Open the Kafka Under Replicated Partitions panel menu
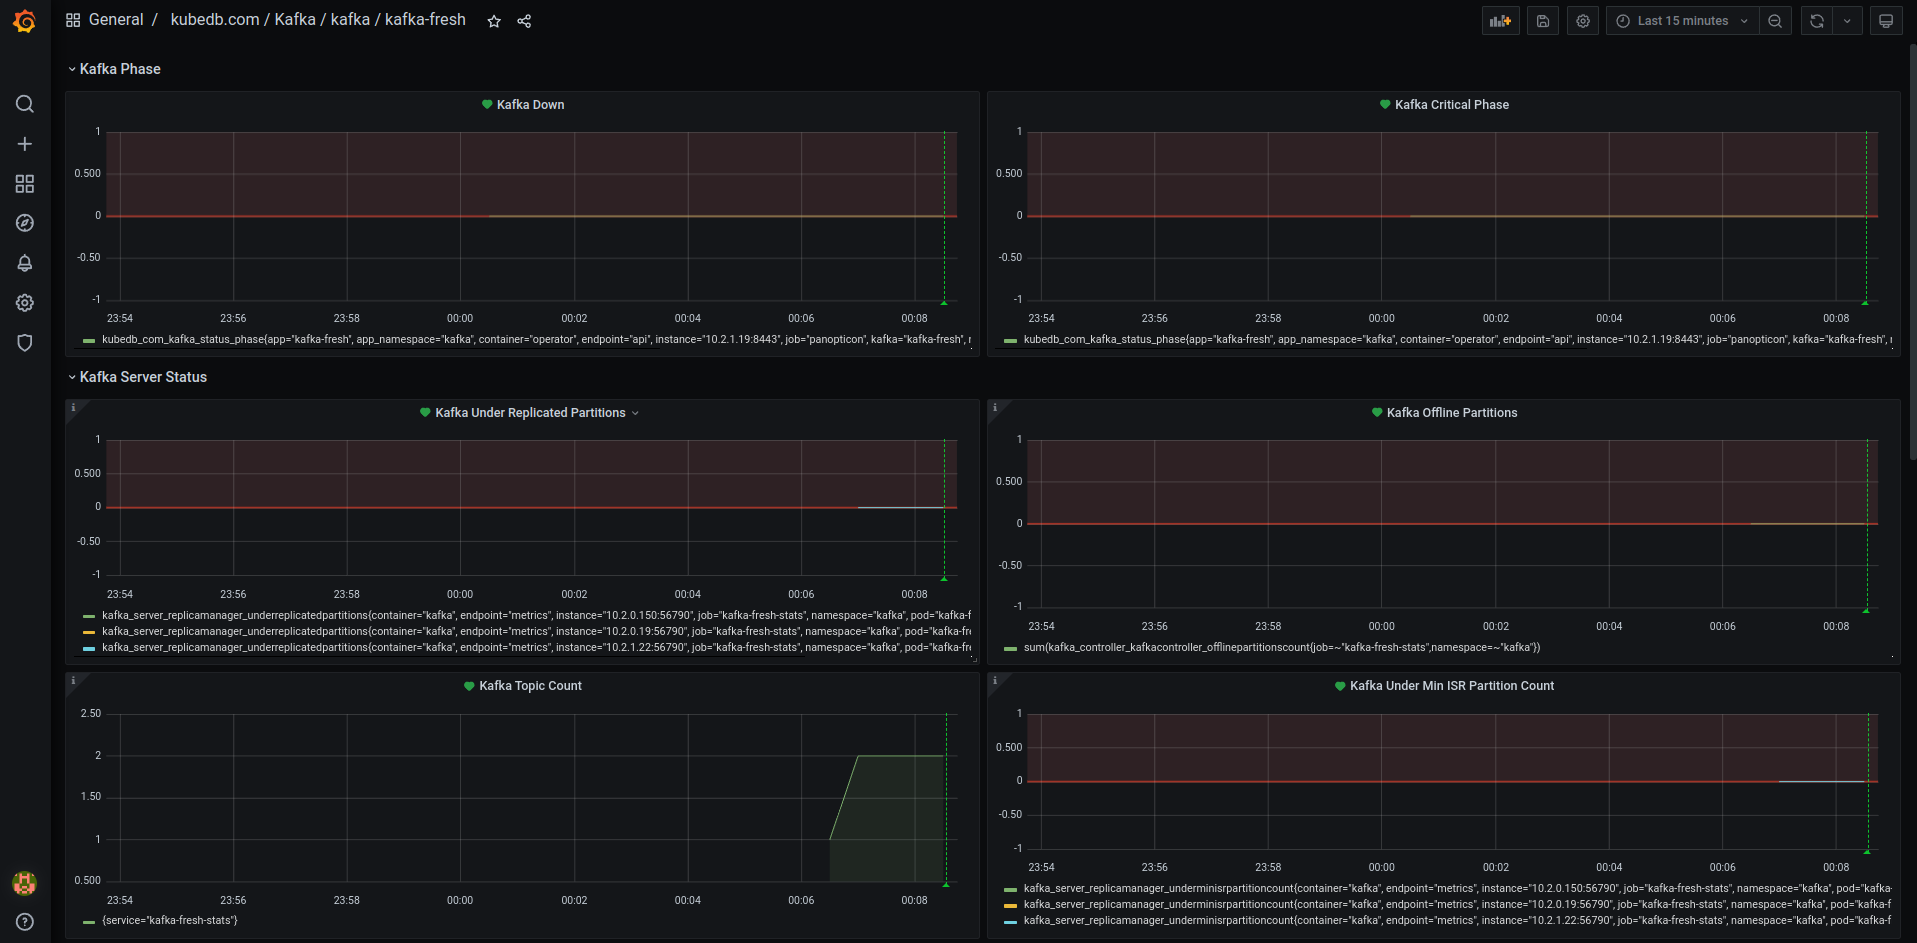 636,412
